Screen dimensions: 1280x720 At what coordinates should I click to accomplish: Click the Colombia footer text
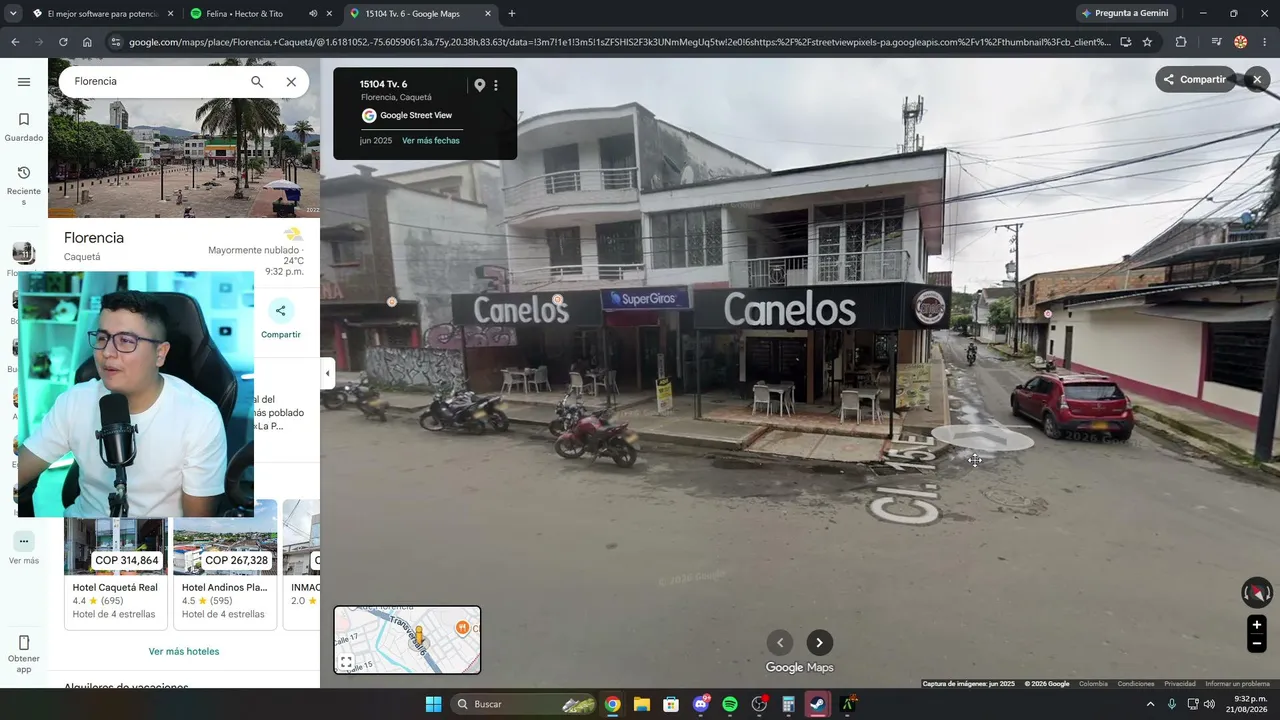point(1093,684)
